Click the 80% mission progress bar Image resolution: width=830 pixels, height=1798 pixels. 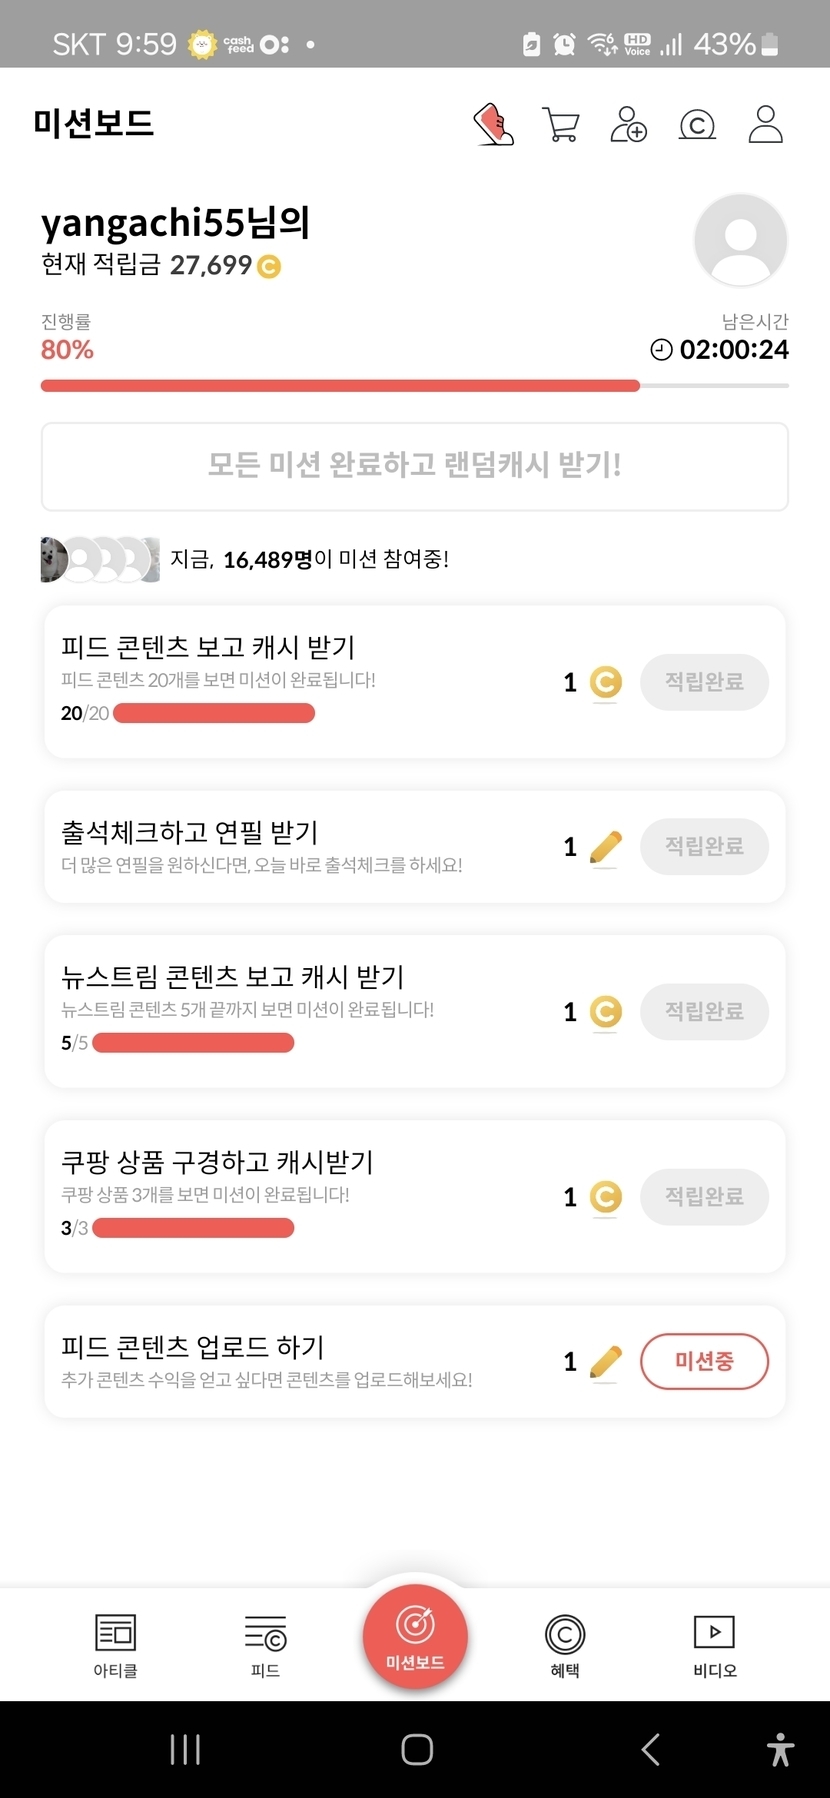click(x=414, y=386)
